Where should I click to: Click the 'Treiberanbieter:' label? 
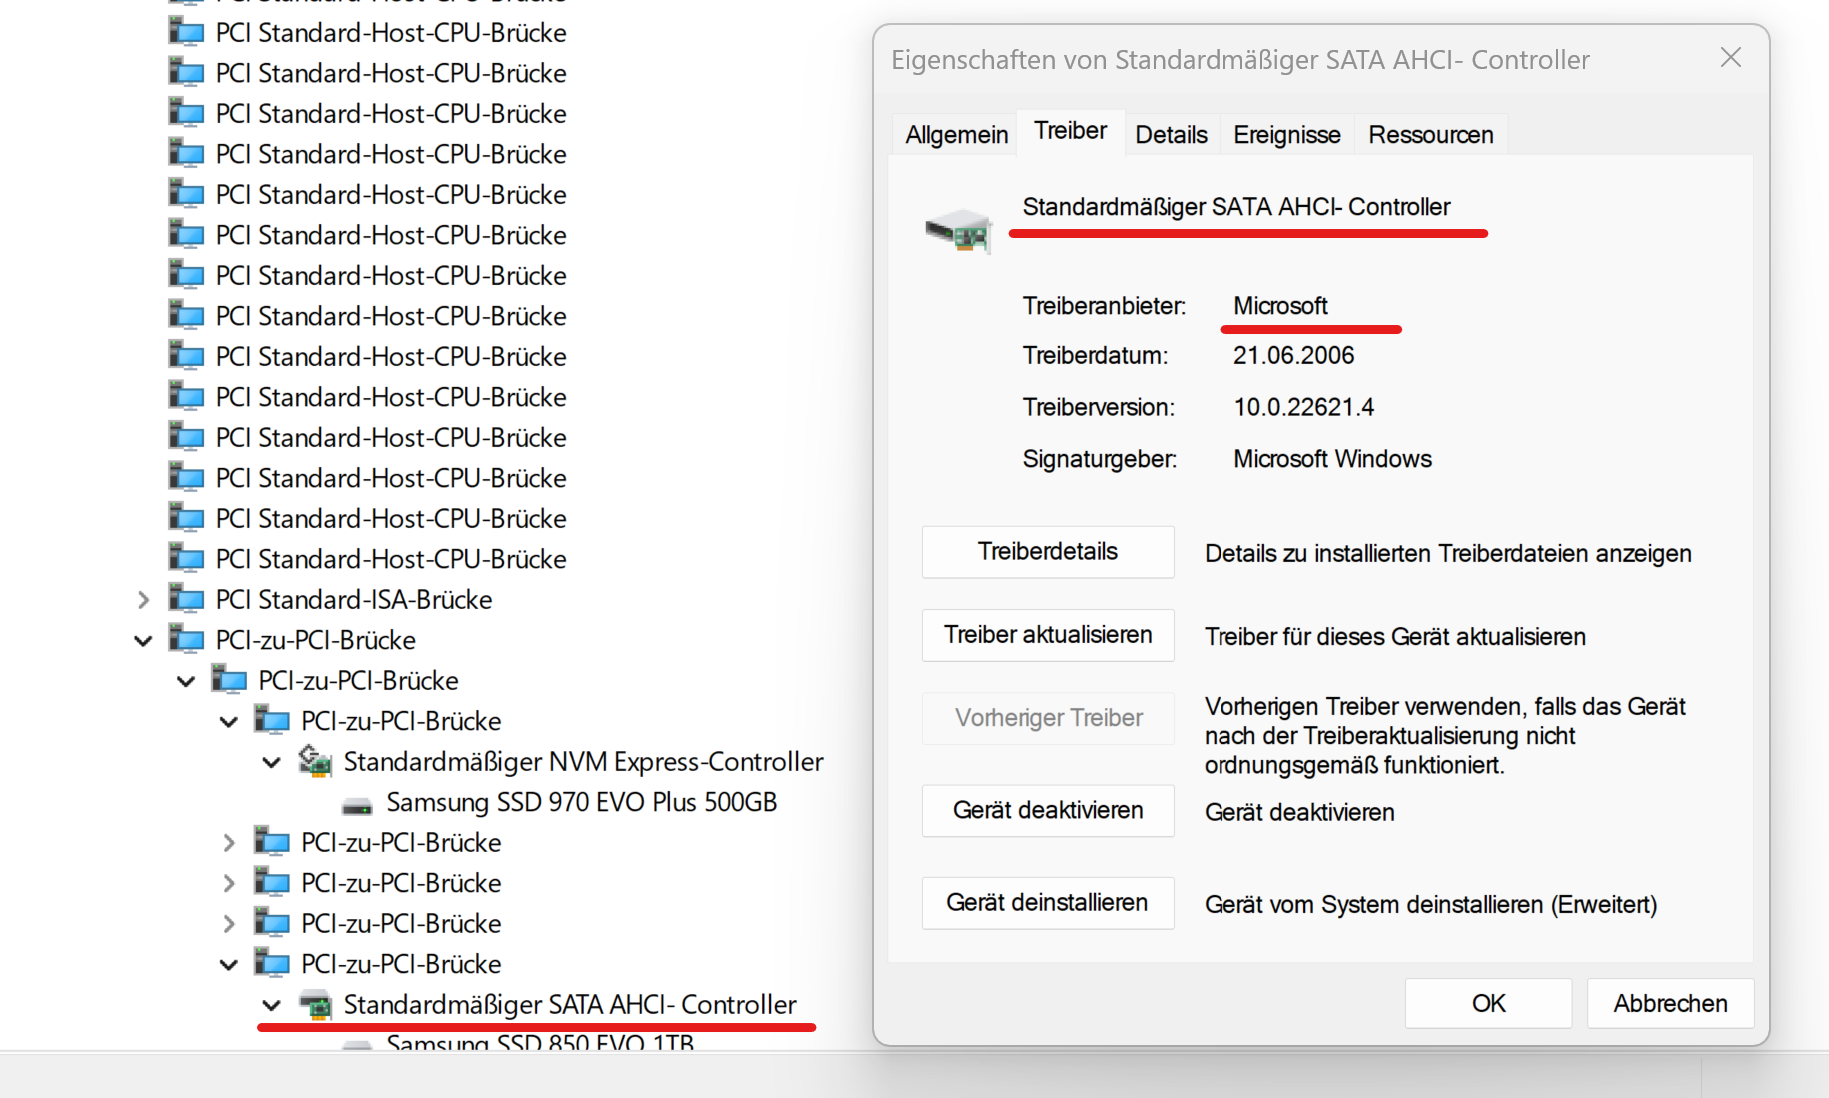coord(1104,305)
